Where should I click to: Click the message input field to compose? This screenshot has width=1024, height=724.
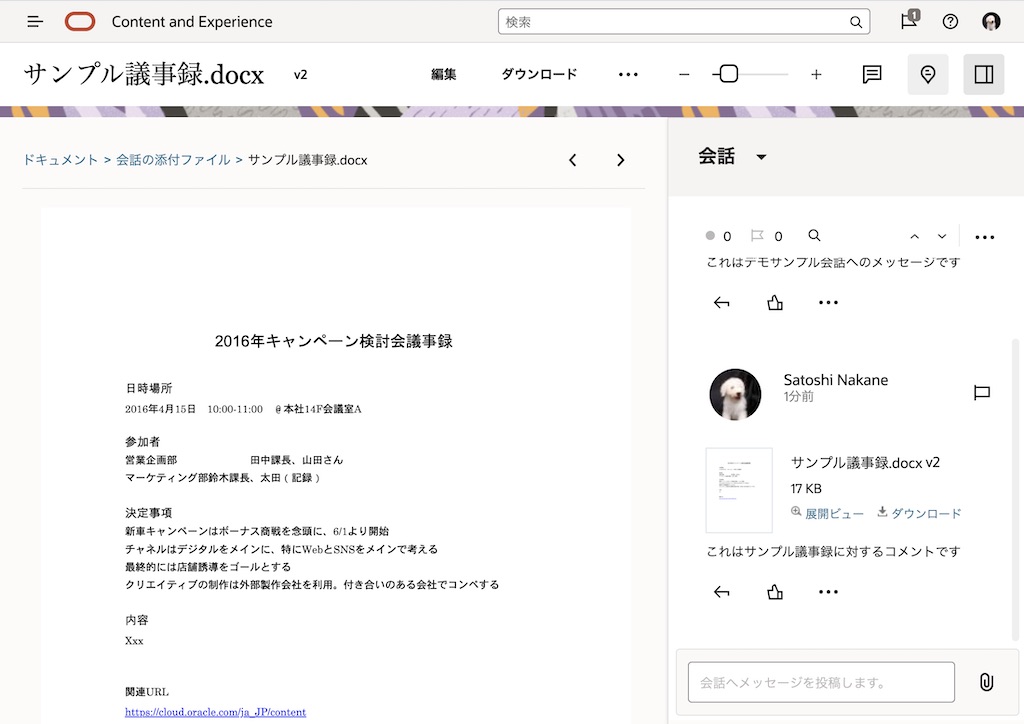point(820,681)
